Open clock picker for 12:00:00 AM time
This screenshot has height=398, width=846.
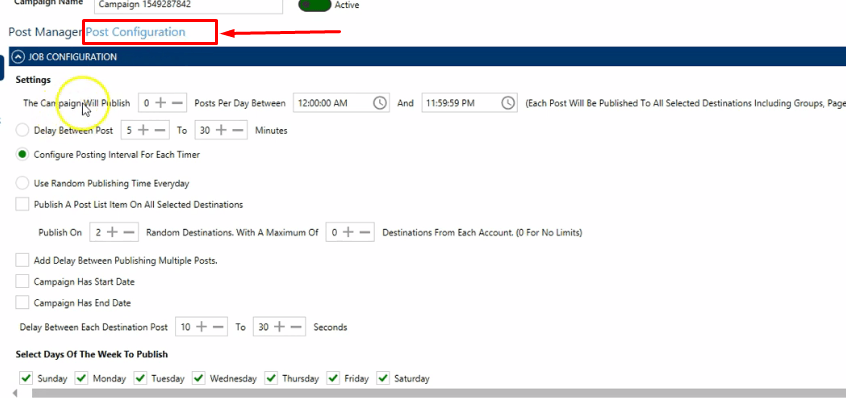tap(380, 103)
